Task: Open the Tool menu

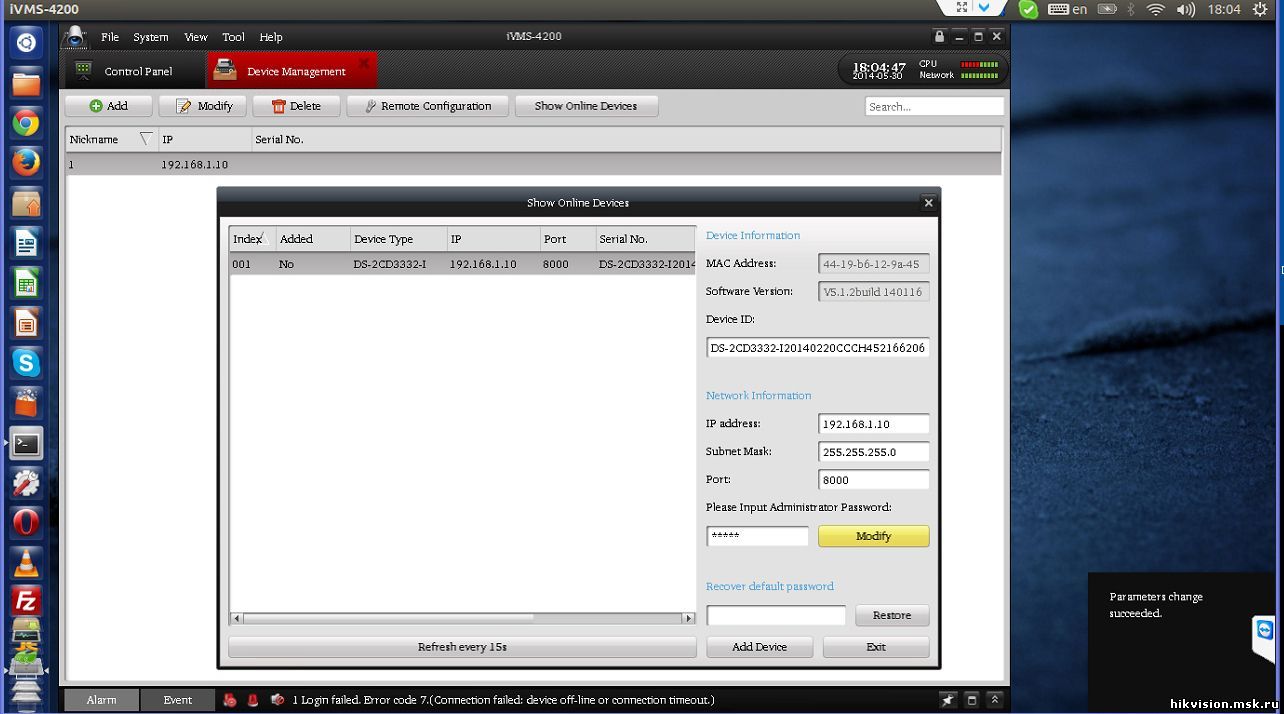Action: (x=233, y=37)
